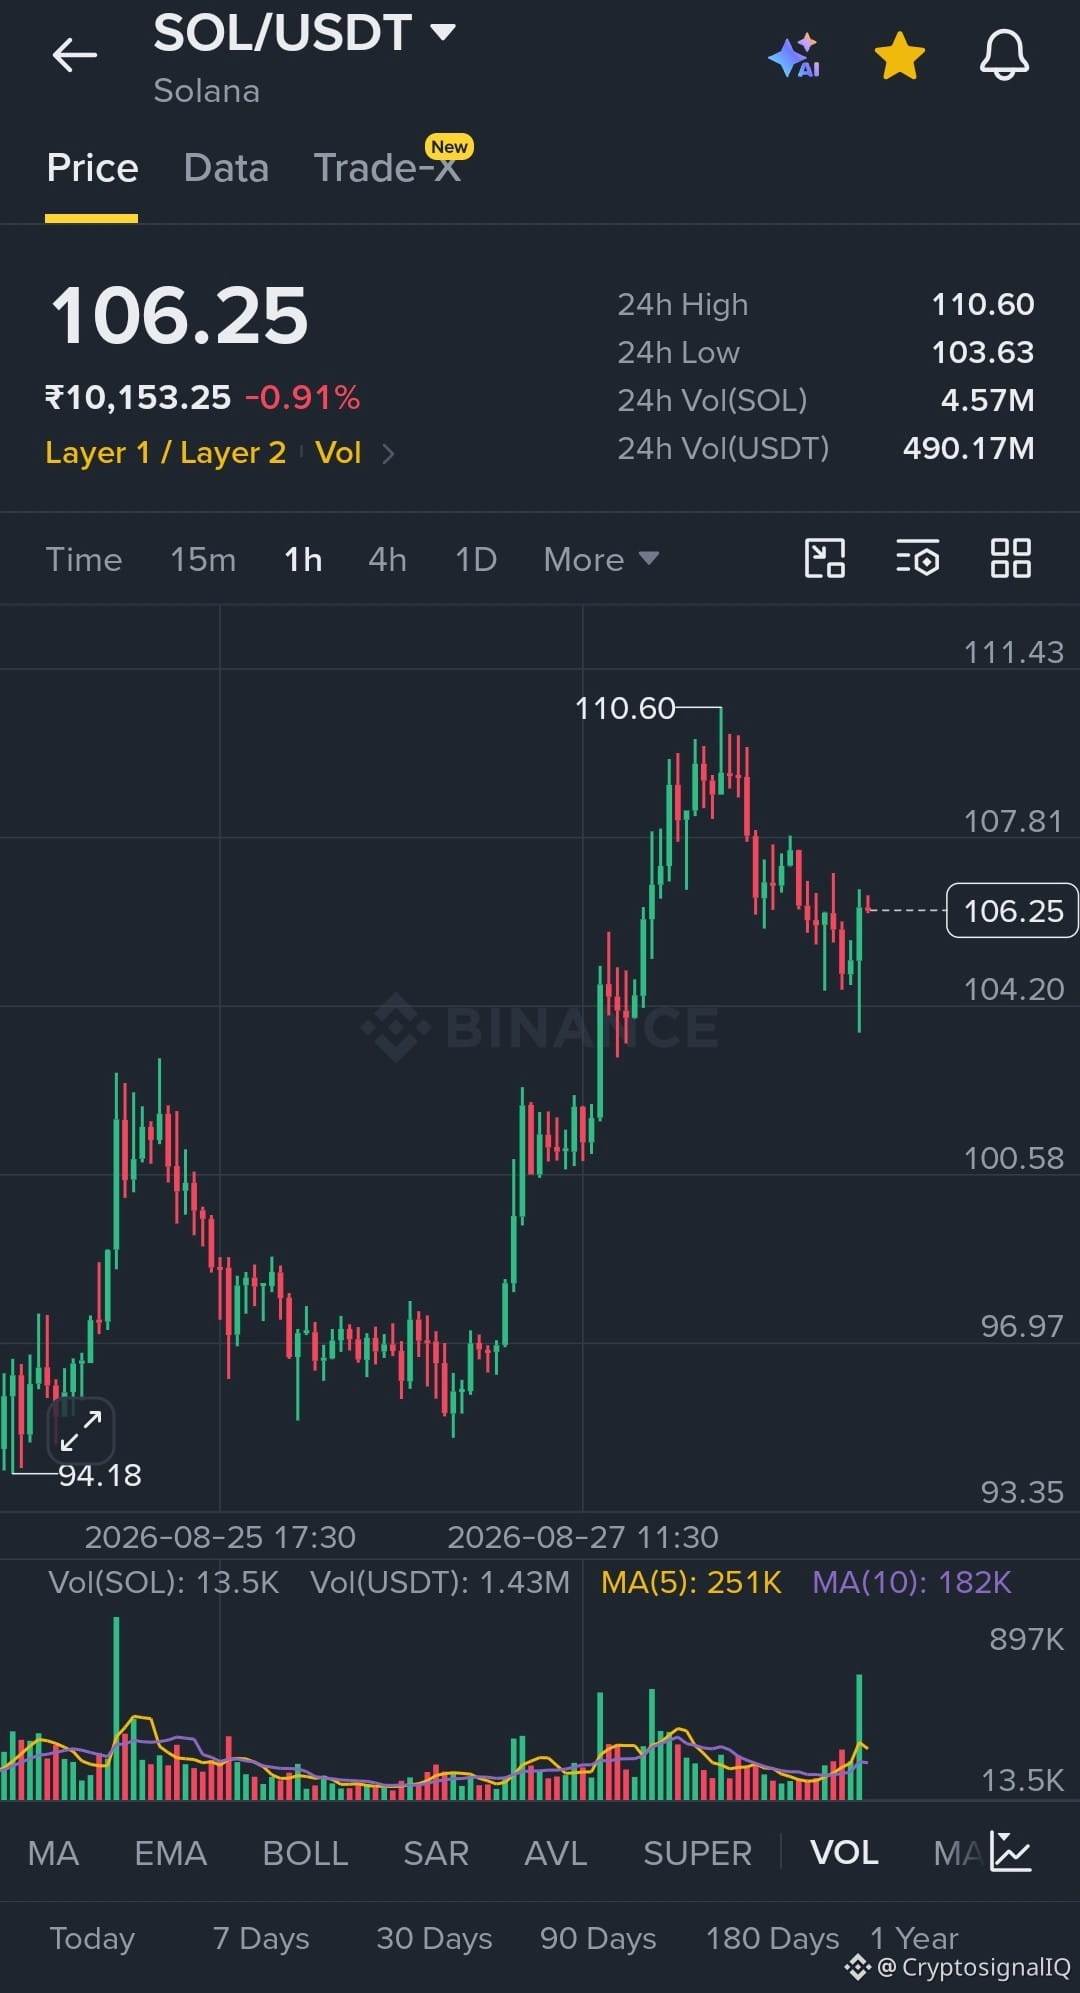
Task: Tap the ₹10,153.25 converted price
Action: 138,398
